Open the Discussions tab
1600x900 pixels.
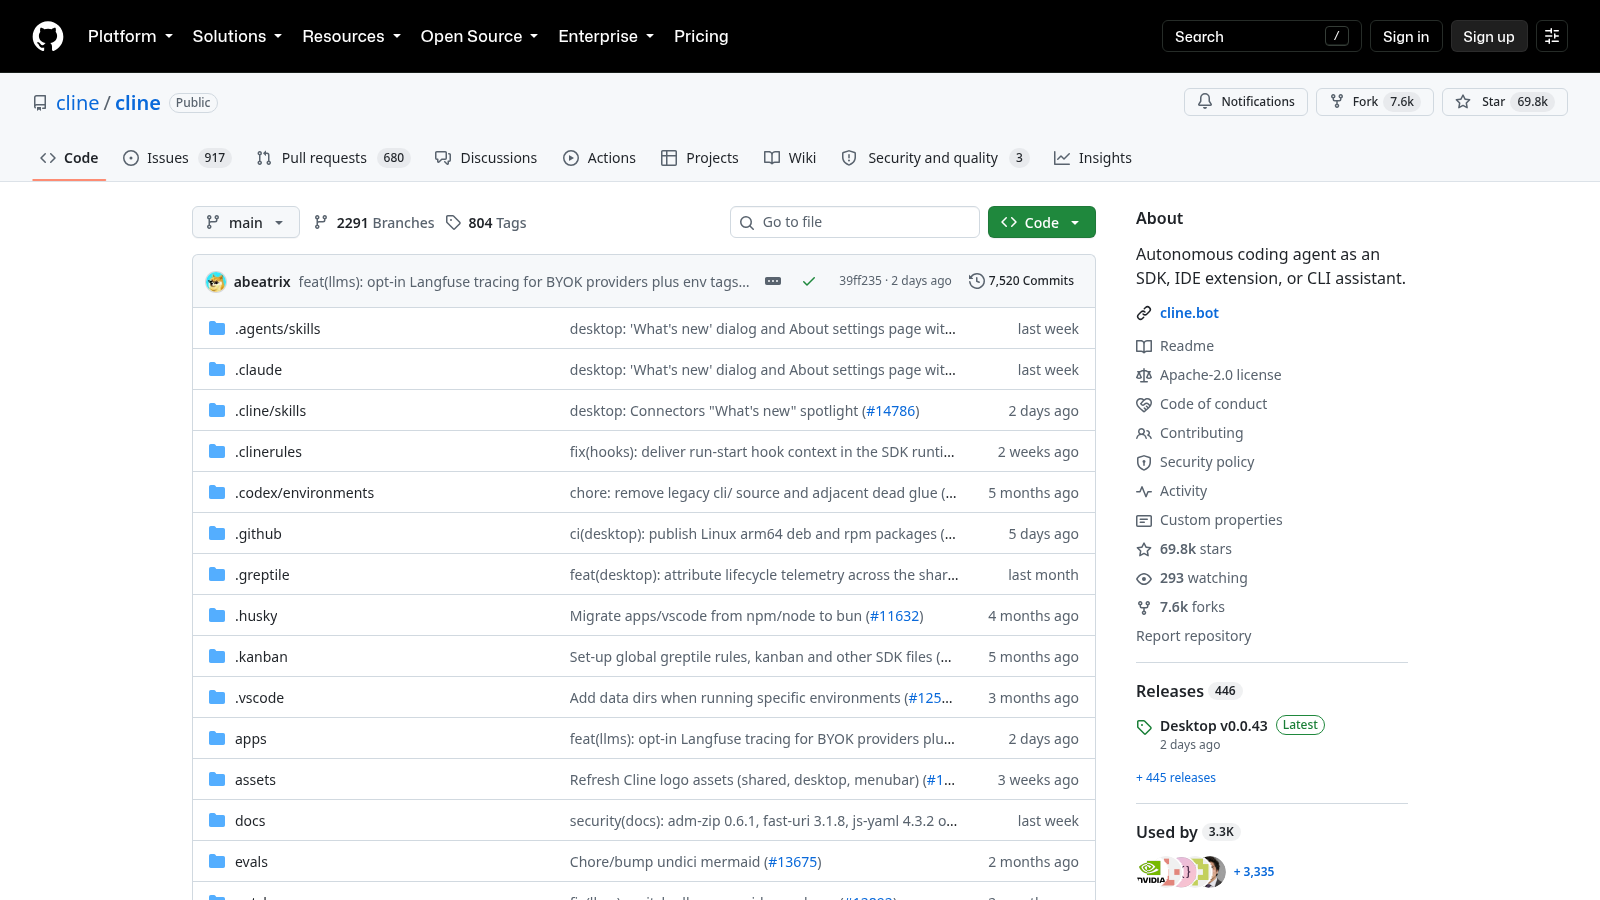(486, 158)
